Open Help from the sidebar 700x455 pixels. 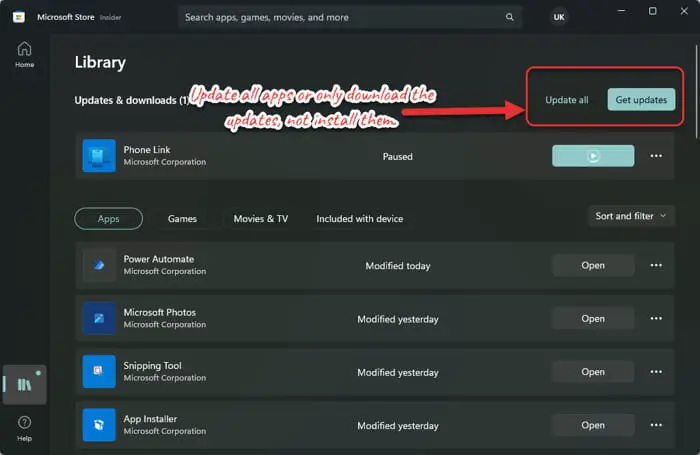(x=24, y=428)
